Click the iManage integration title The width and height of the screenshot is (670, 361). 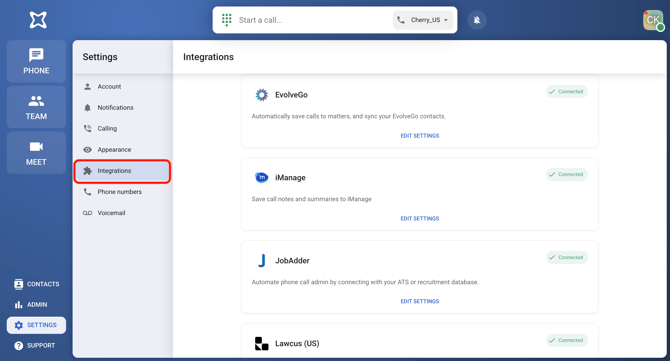[x=290, y=178]
